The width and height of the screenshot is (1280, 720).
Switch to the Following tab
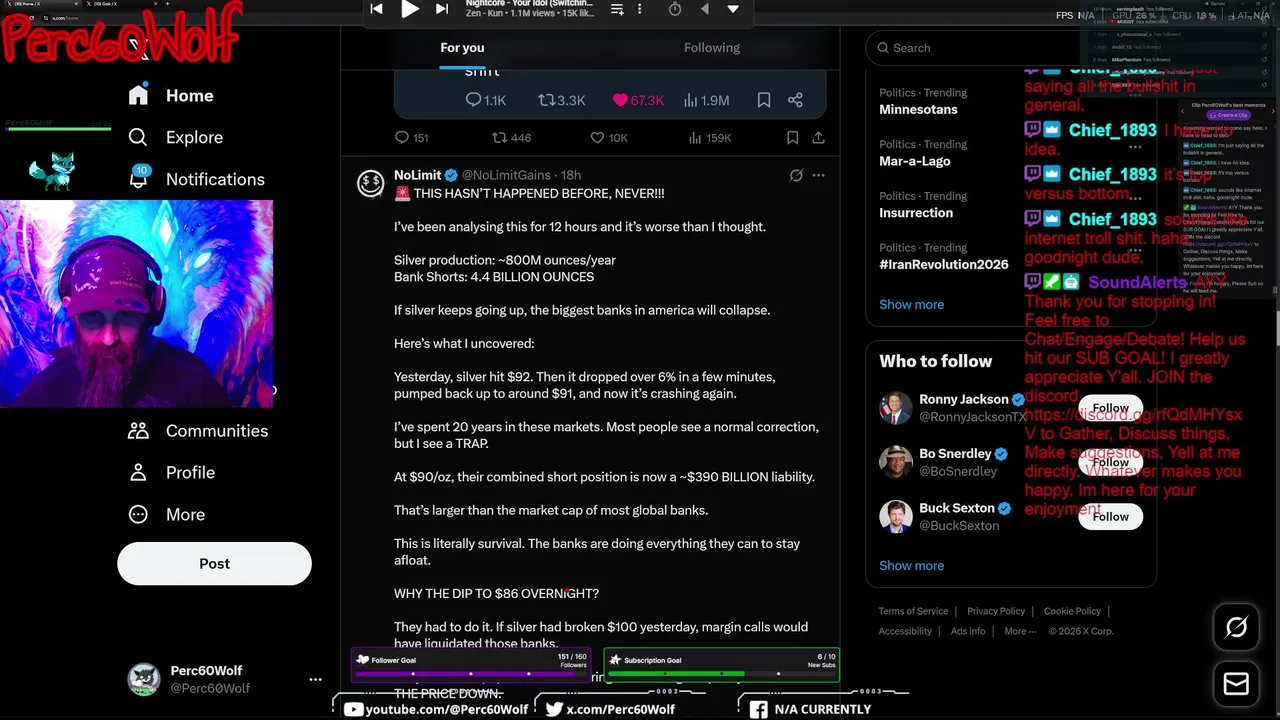point(712,47)
